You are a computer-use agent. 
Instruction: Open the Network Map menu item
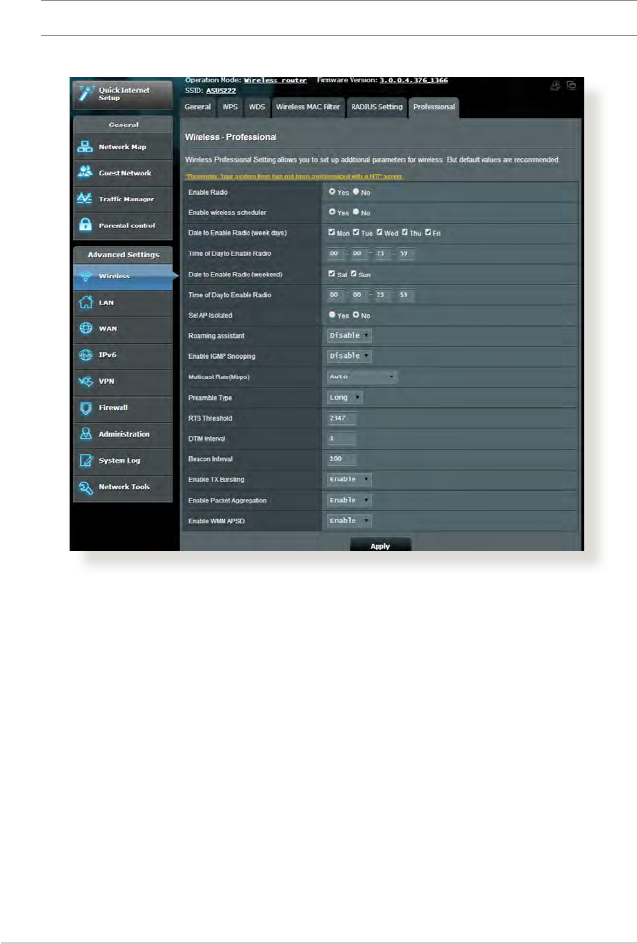tap(123, 146)
